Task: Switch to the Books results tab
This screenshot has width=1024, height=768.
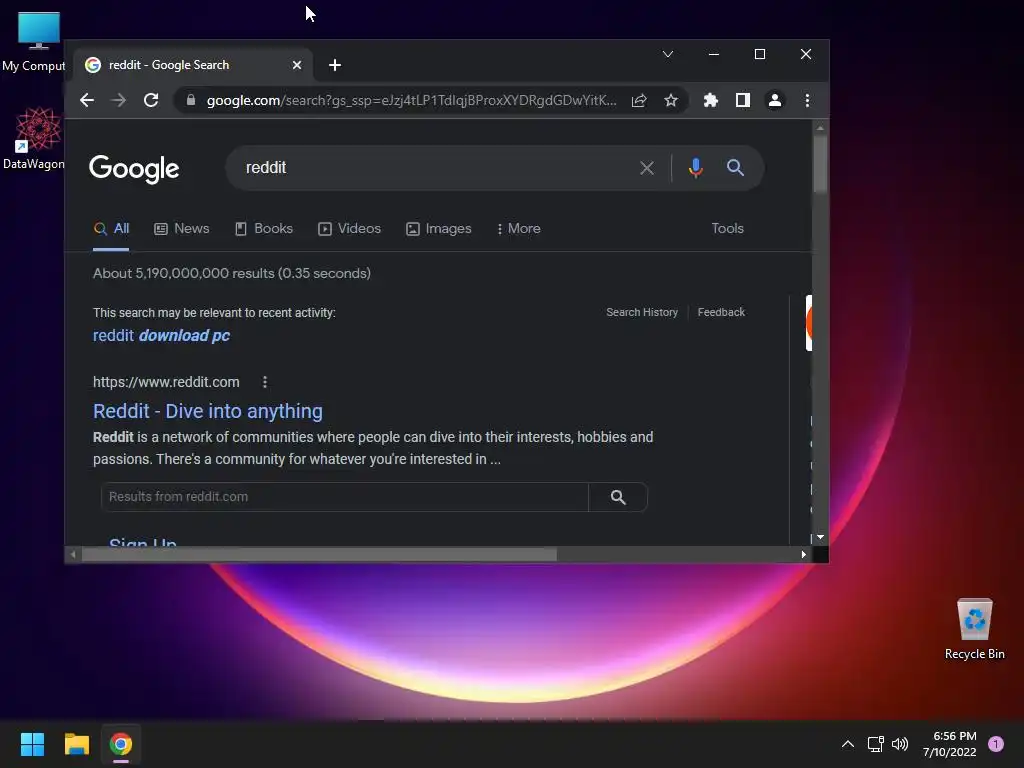Action: tap(264, 229)
